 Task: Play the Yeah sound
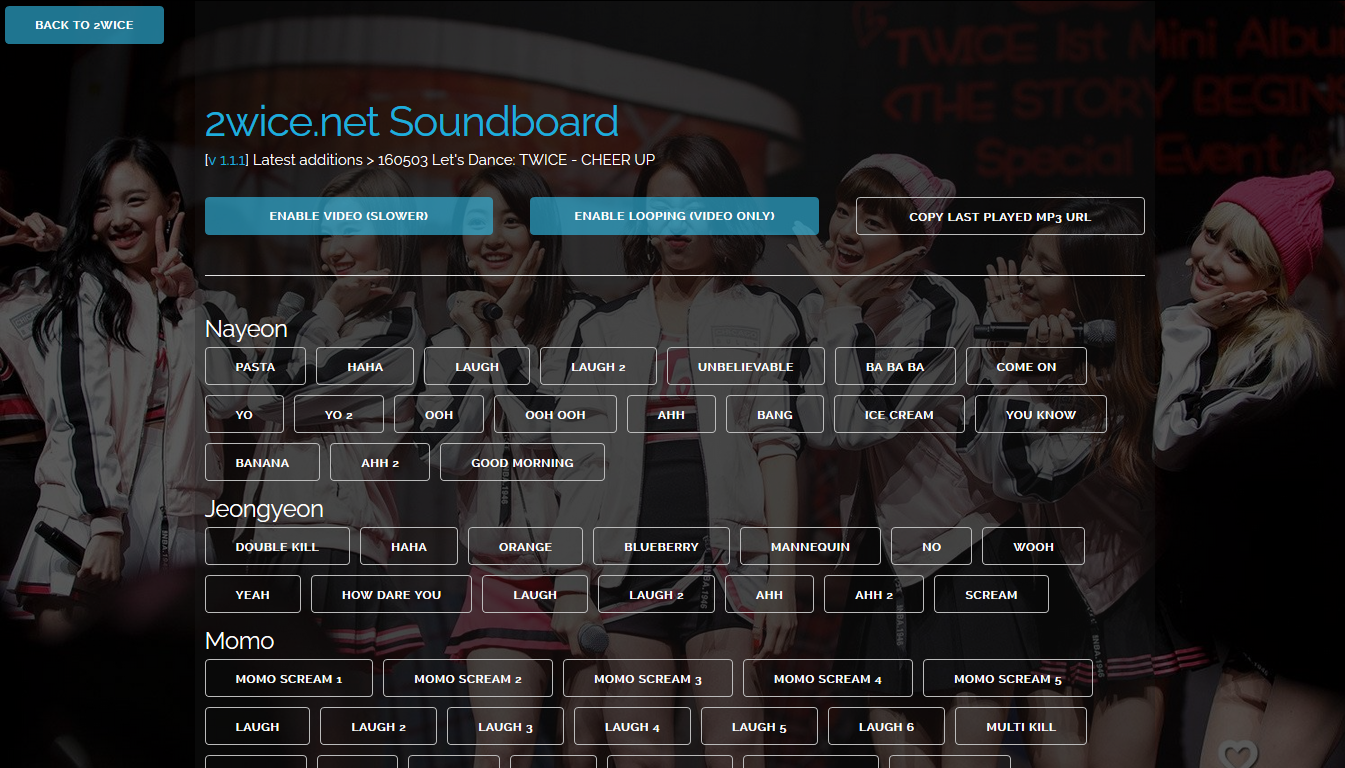(x=252, y=594)
